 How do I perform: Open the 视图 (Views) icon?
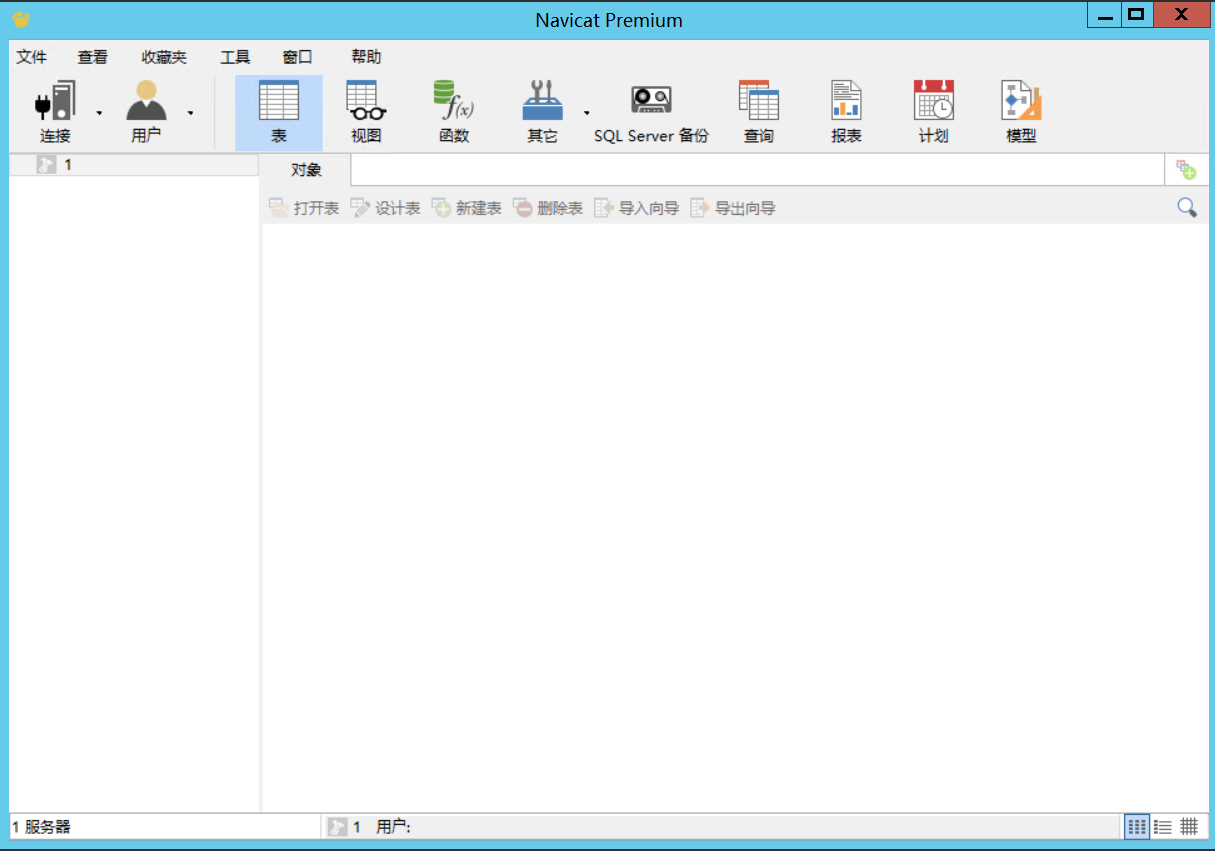pos(364,110)
